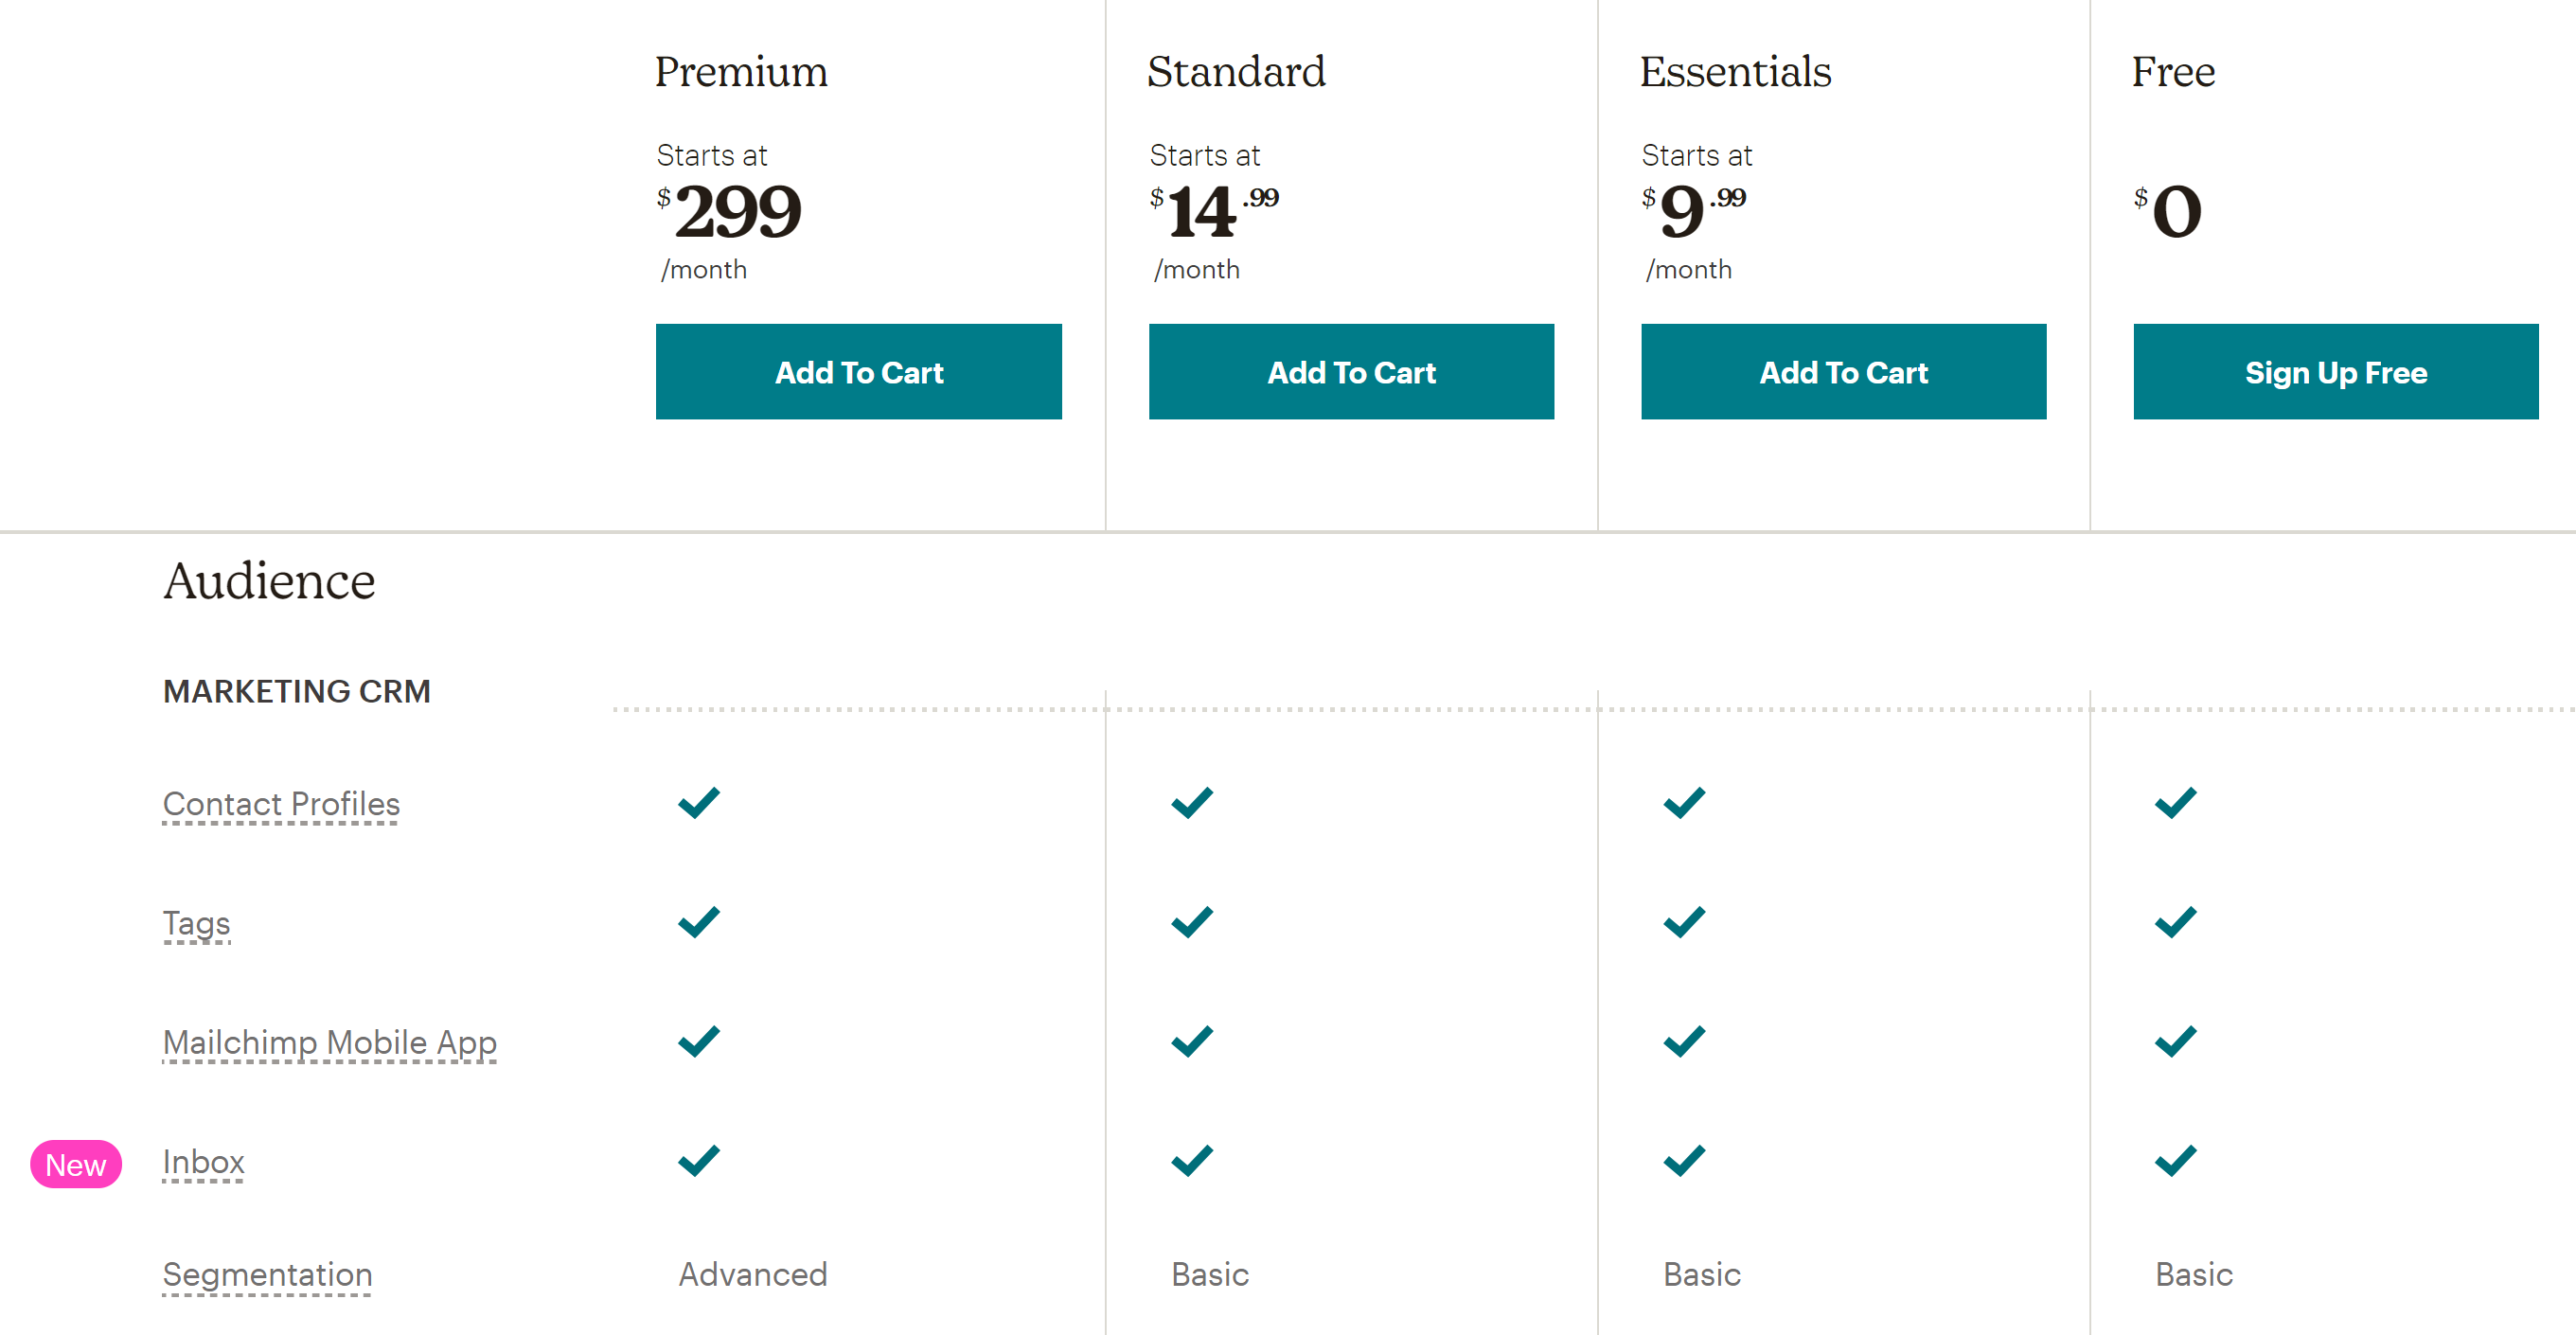Click the Advanced segmentation value under Premium
Viewport: 2576px width, 1335px height.
(753, 1274)
